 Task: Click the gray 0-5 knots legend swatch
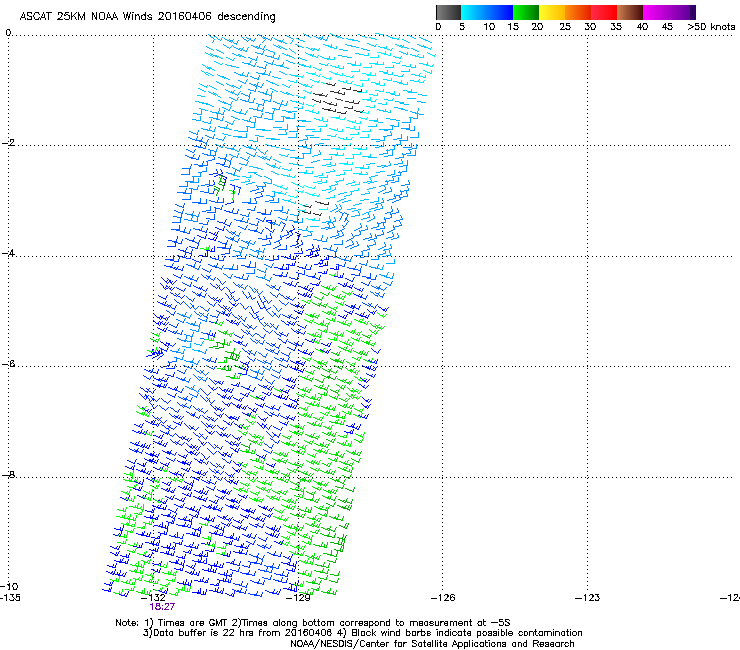point(448,12)
